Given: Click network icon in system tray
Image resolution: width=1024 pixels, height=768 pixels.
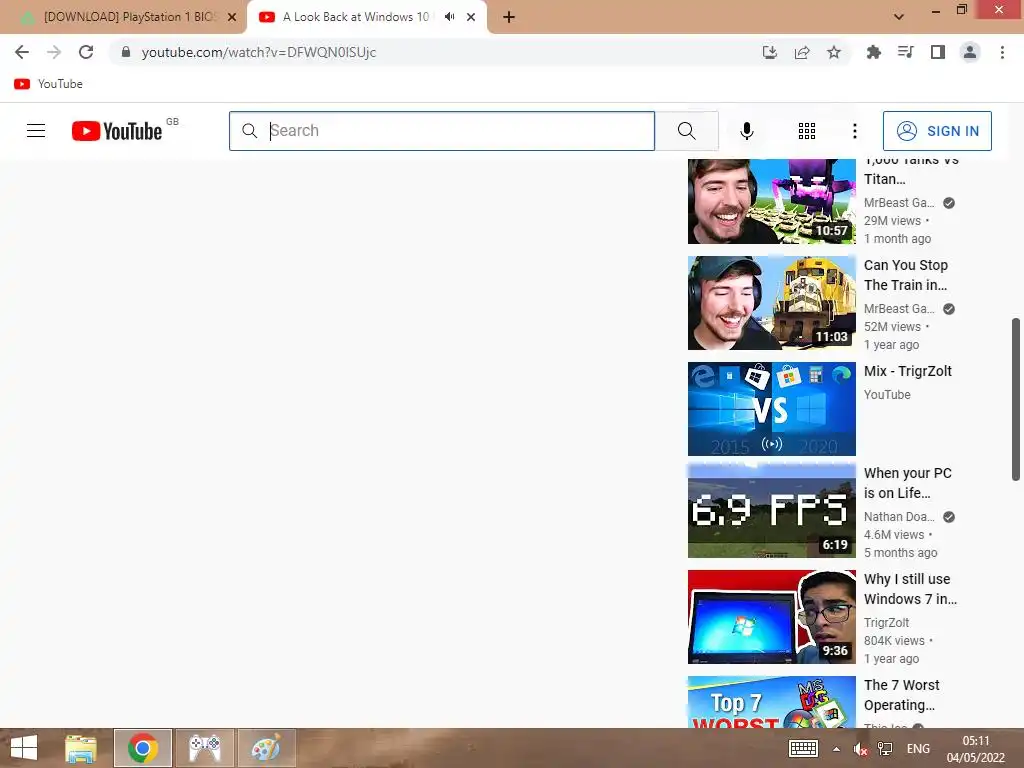Looking at the screenshot, I should coord(885,748).
